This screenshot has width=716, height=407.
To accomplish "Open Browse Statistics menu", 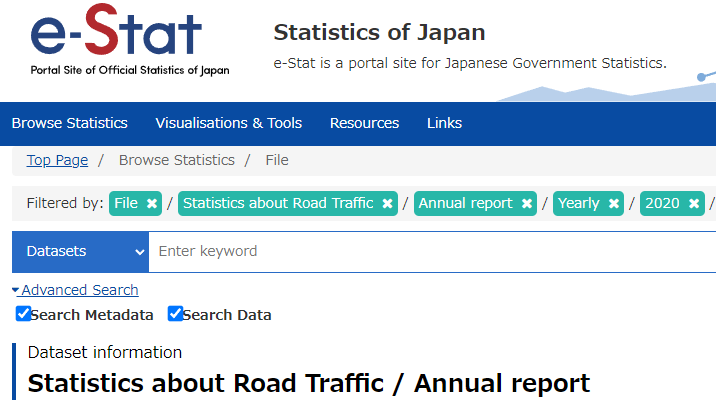I will pyautogui.click(x=70, y=123).
